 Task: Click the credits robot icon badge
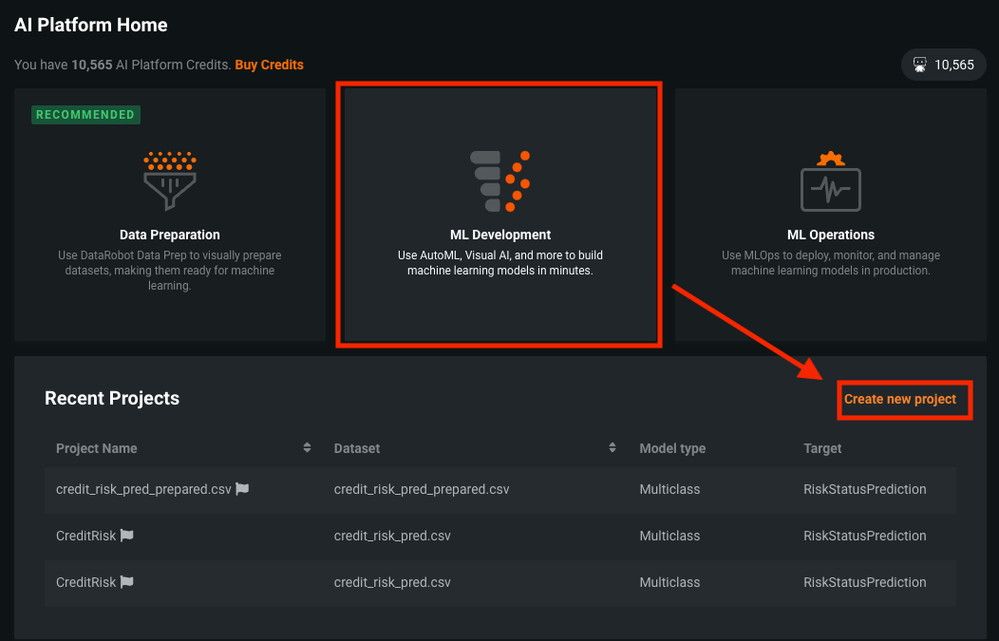coord(920,65)
